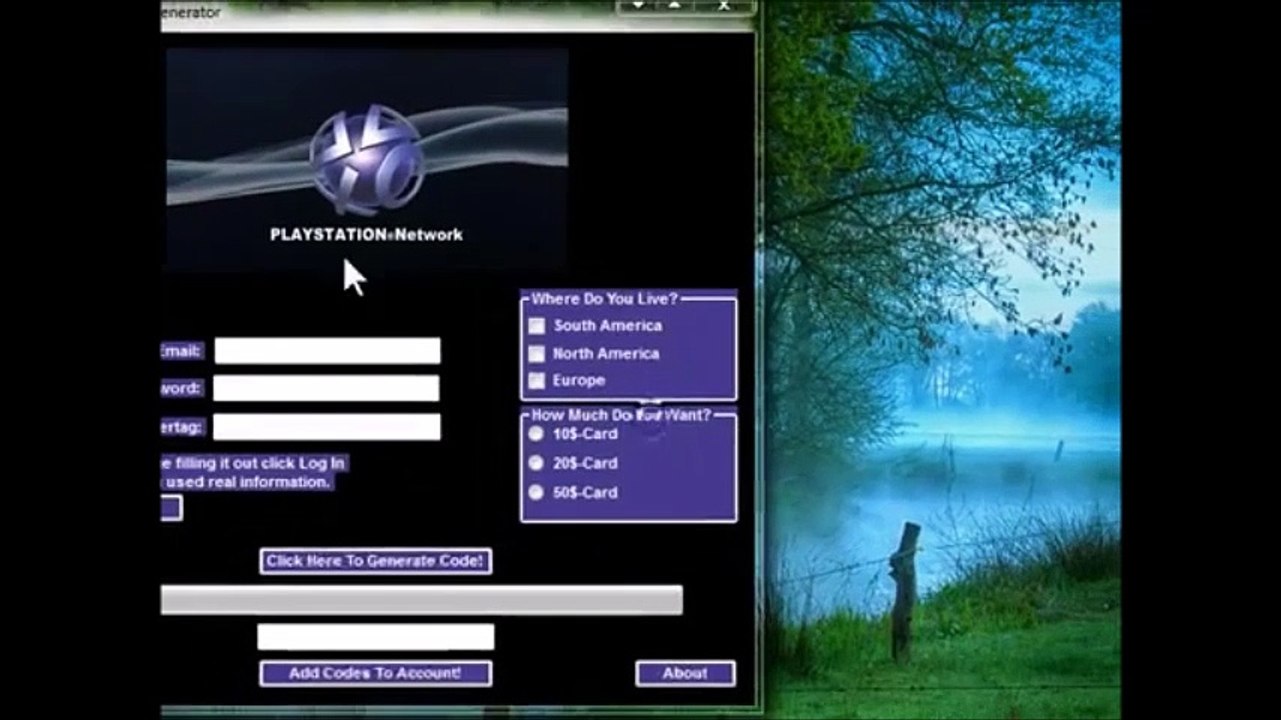Image resolution: width=1281 pixels, height=720 pixels.
Task: Tick the South America checkbox
Action: click(x=537, y=325)
